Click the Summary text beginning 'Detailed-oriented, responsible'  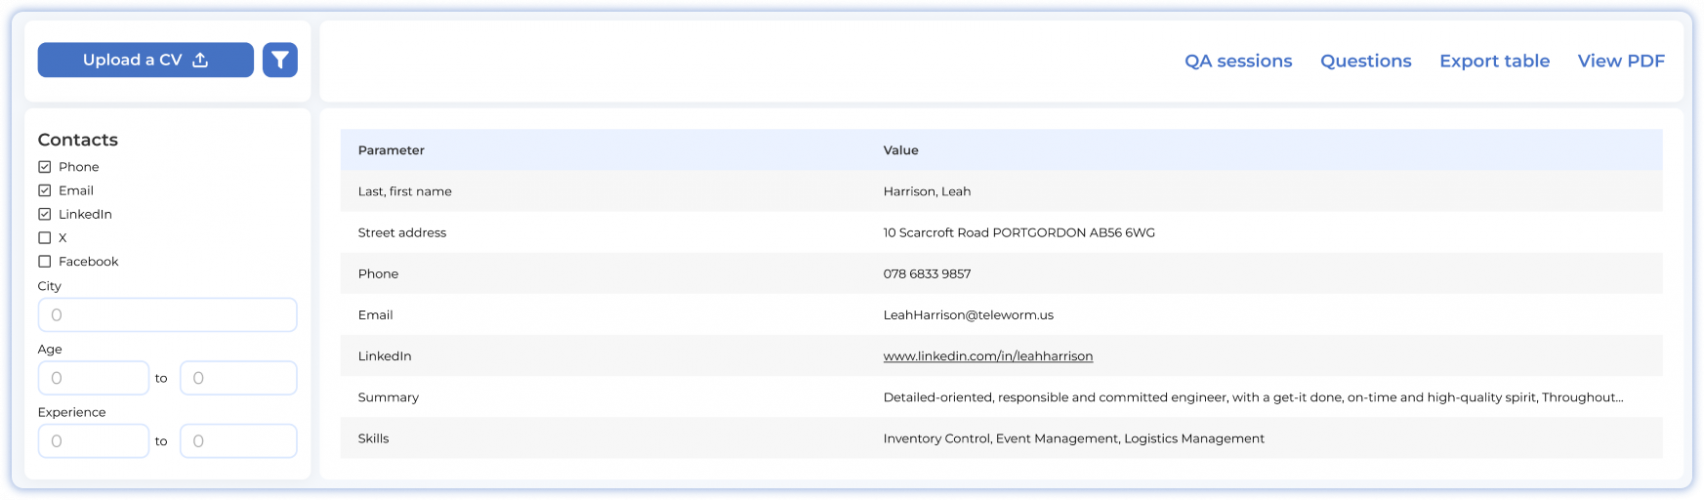(1253, 397)
